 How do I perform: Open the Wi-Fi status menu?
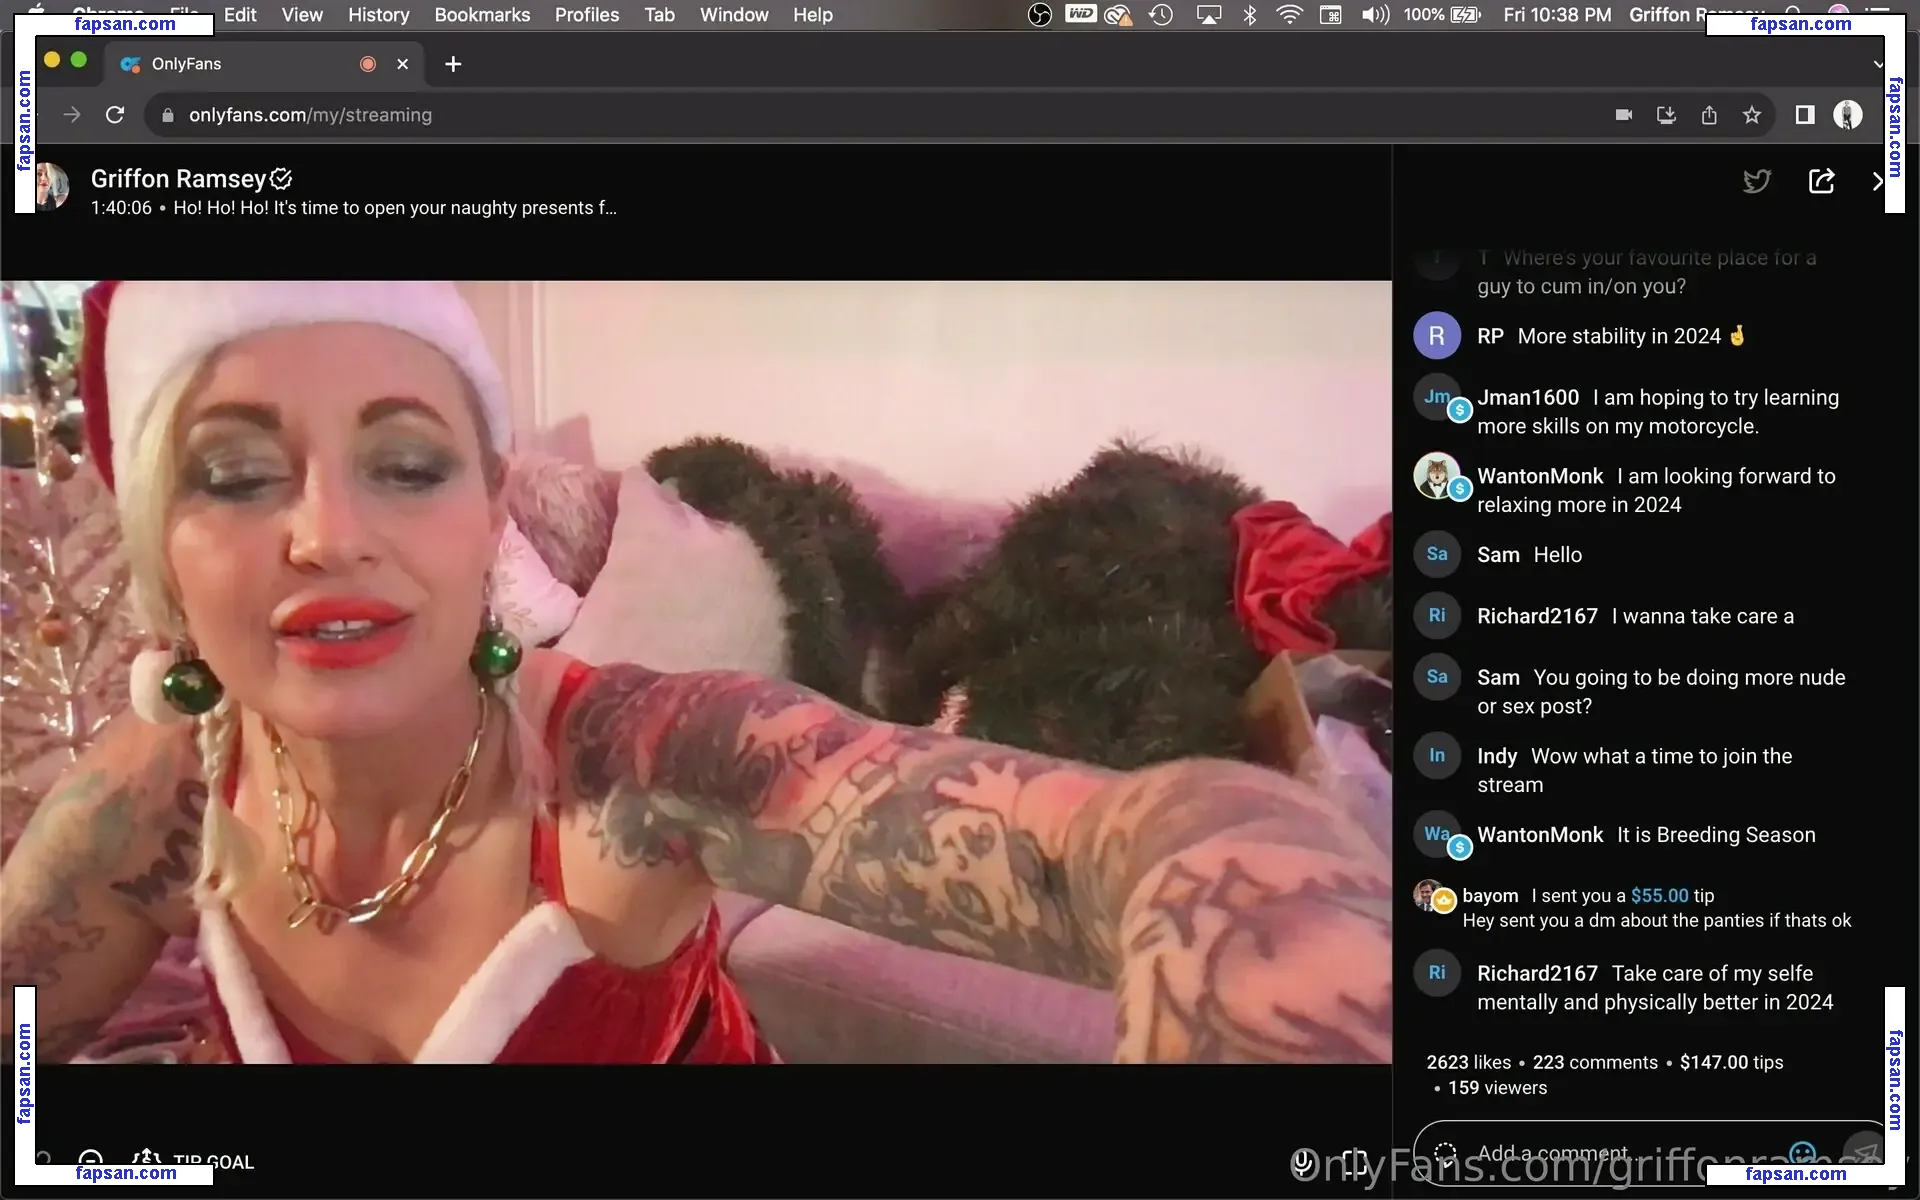coord(1290,15)
